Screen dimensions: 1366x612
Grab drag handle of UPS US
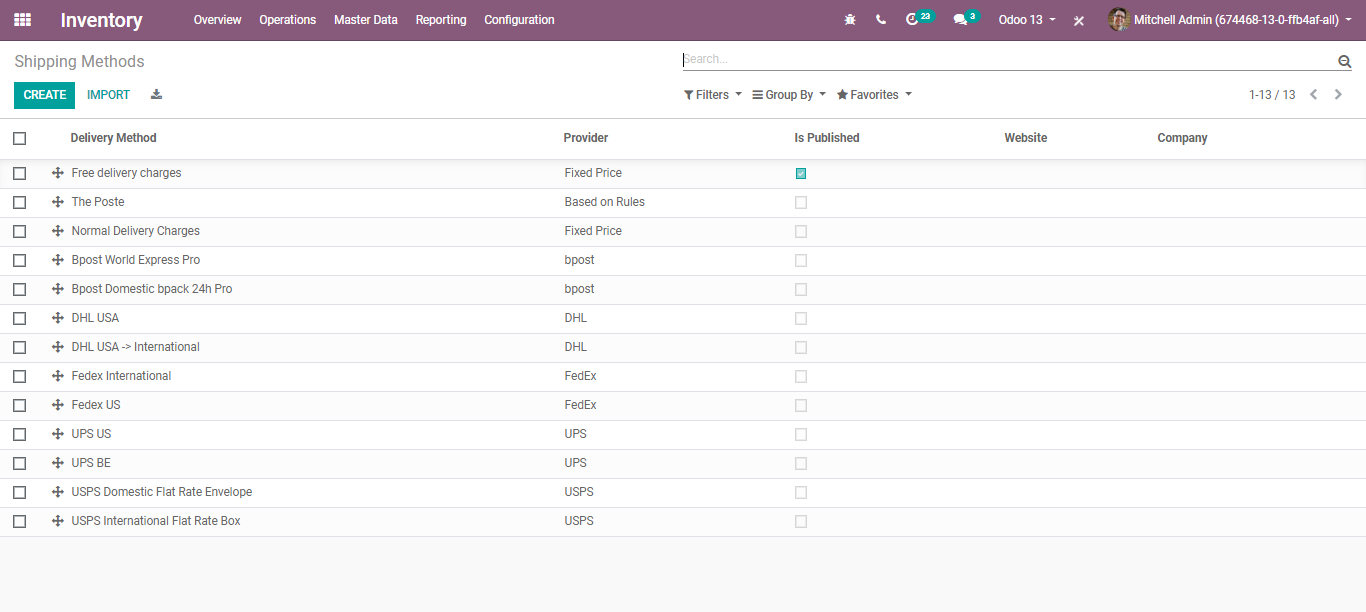[58, 434]
